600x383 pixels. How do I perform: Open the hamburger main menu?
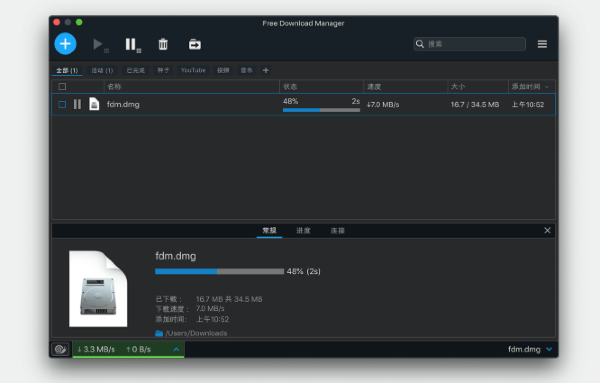tap(542, 44)
